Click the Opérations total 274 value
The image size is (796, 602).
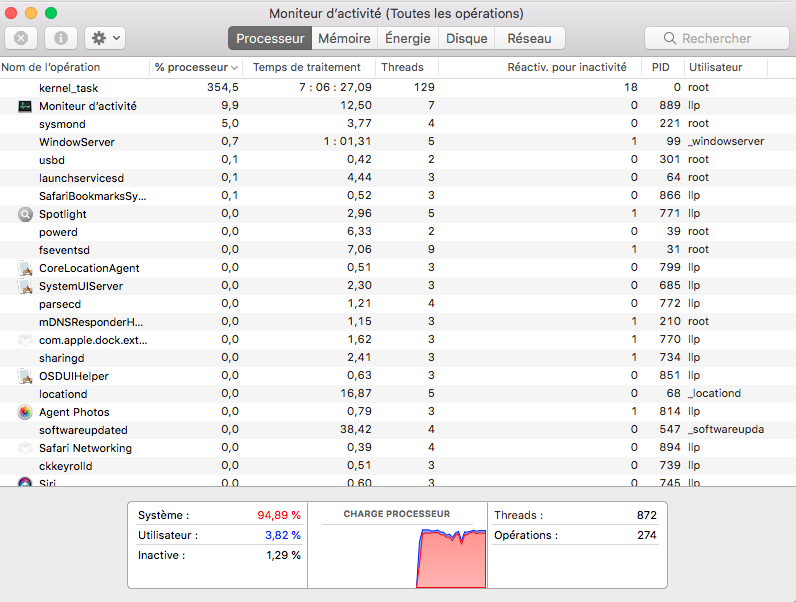[x=647, y=535]
